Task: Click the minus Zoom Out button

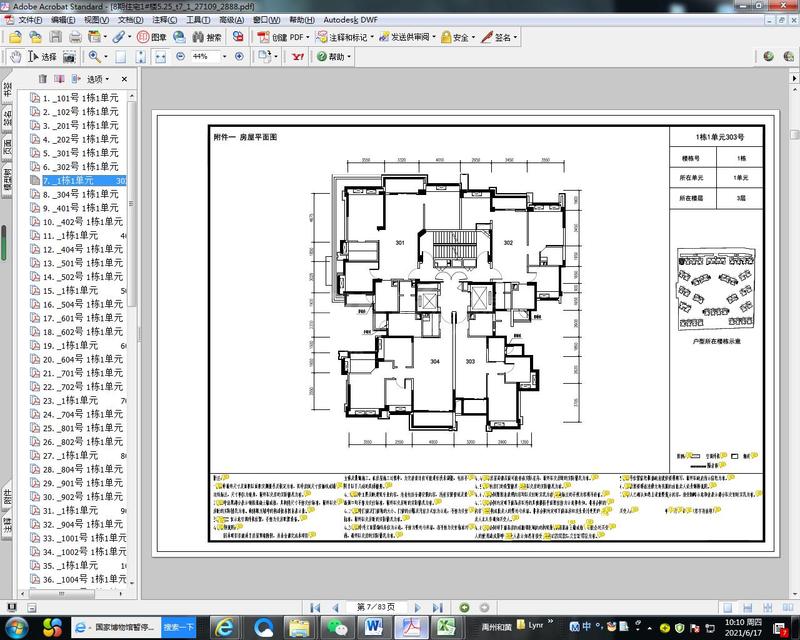Action: (180, 56)
